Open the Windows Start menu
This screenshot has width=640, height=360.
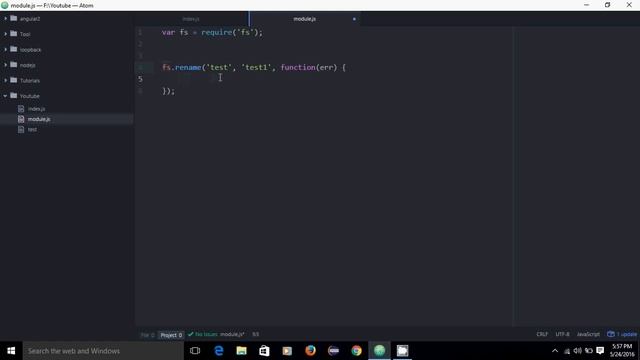(x=11, y=351)
